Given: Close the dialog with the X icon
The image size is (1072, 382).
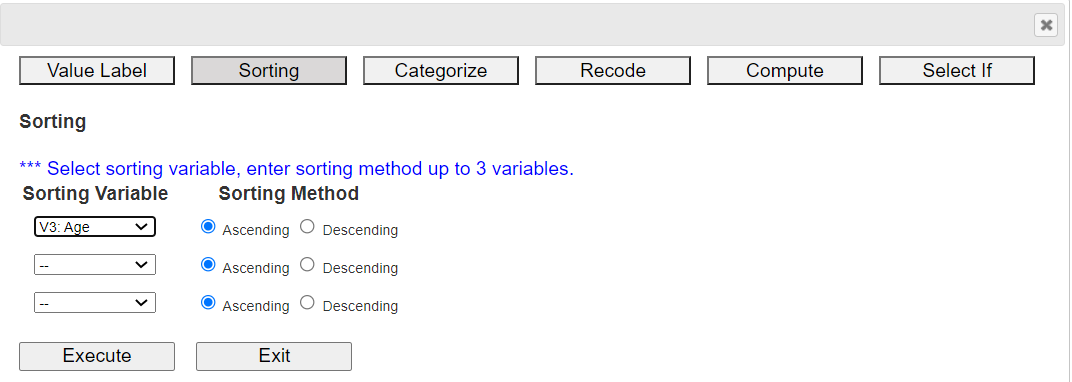Looking at the screenshot, I should tap(1045, 25).
